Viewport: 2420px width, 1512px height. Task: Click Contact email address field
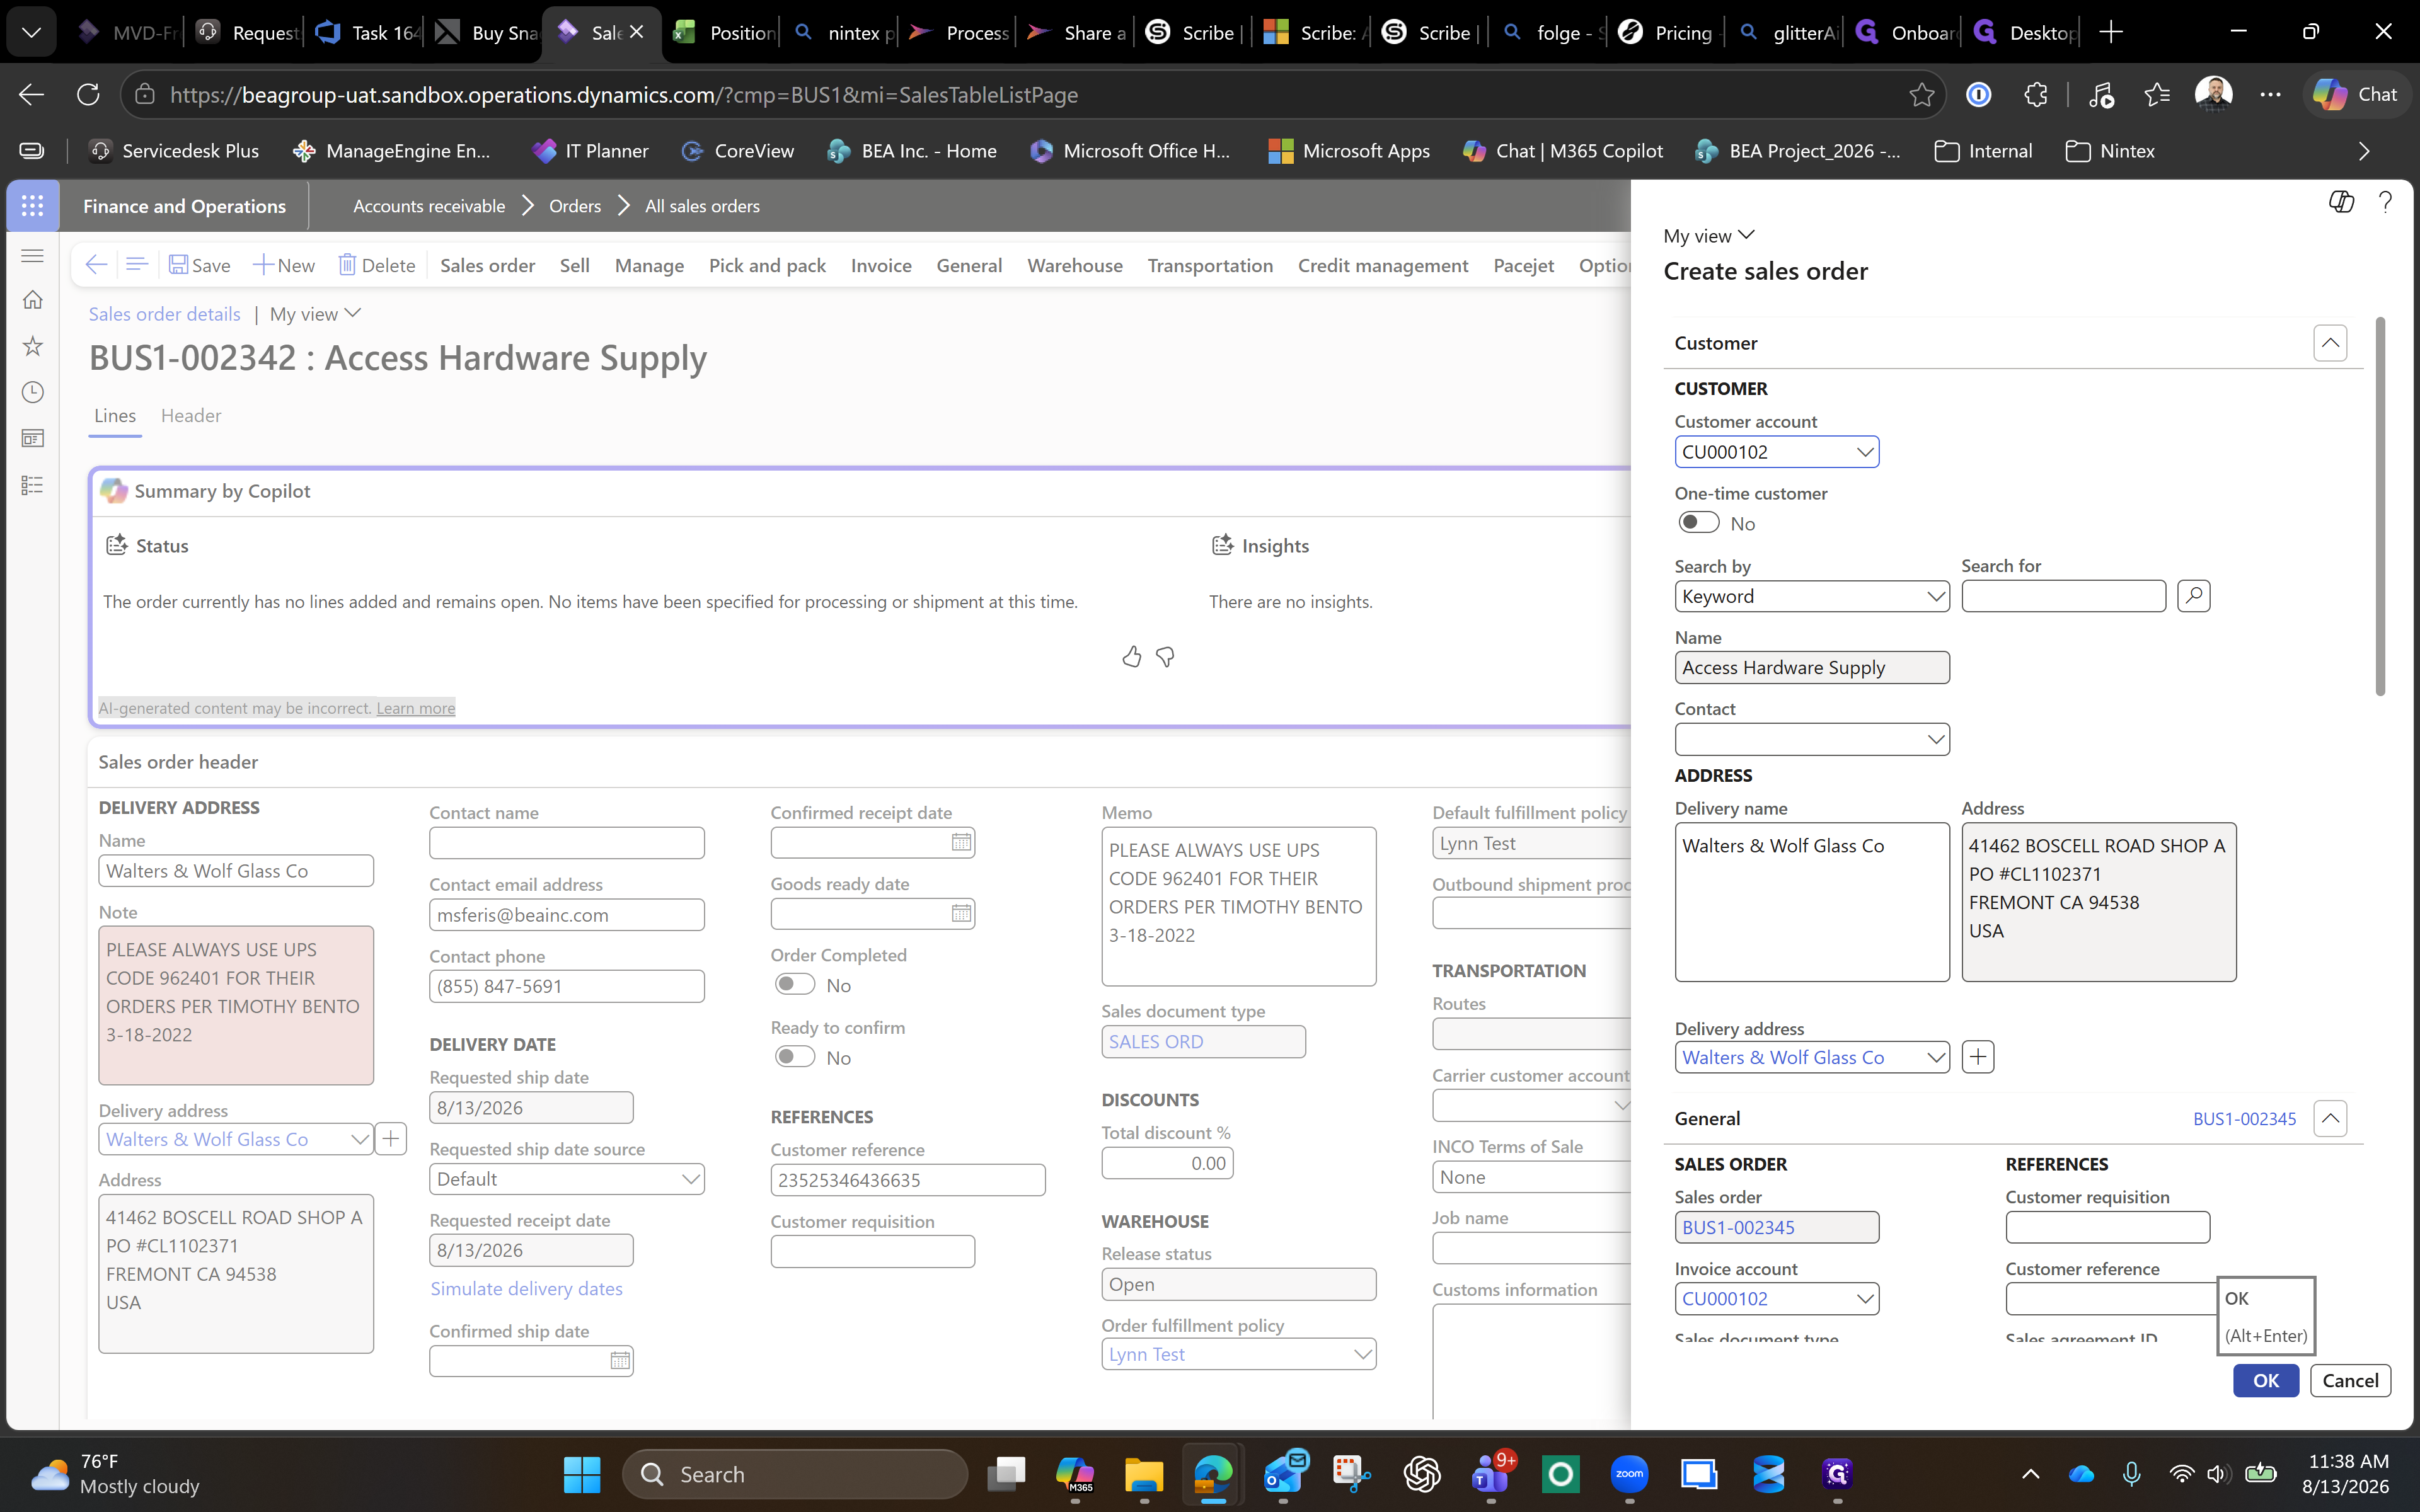click(x=566, y=915)
